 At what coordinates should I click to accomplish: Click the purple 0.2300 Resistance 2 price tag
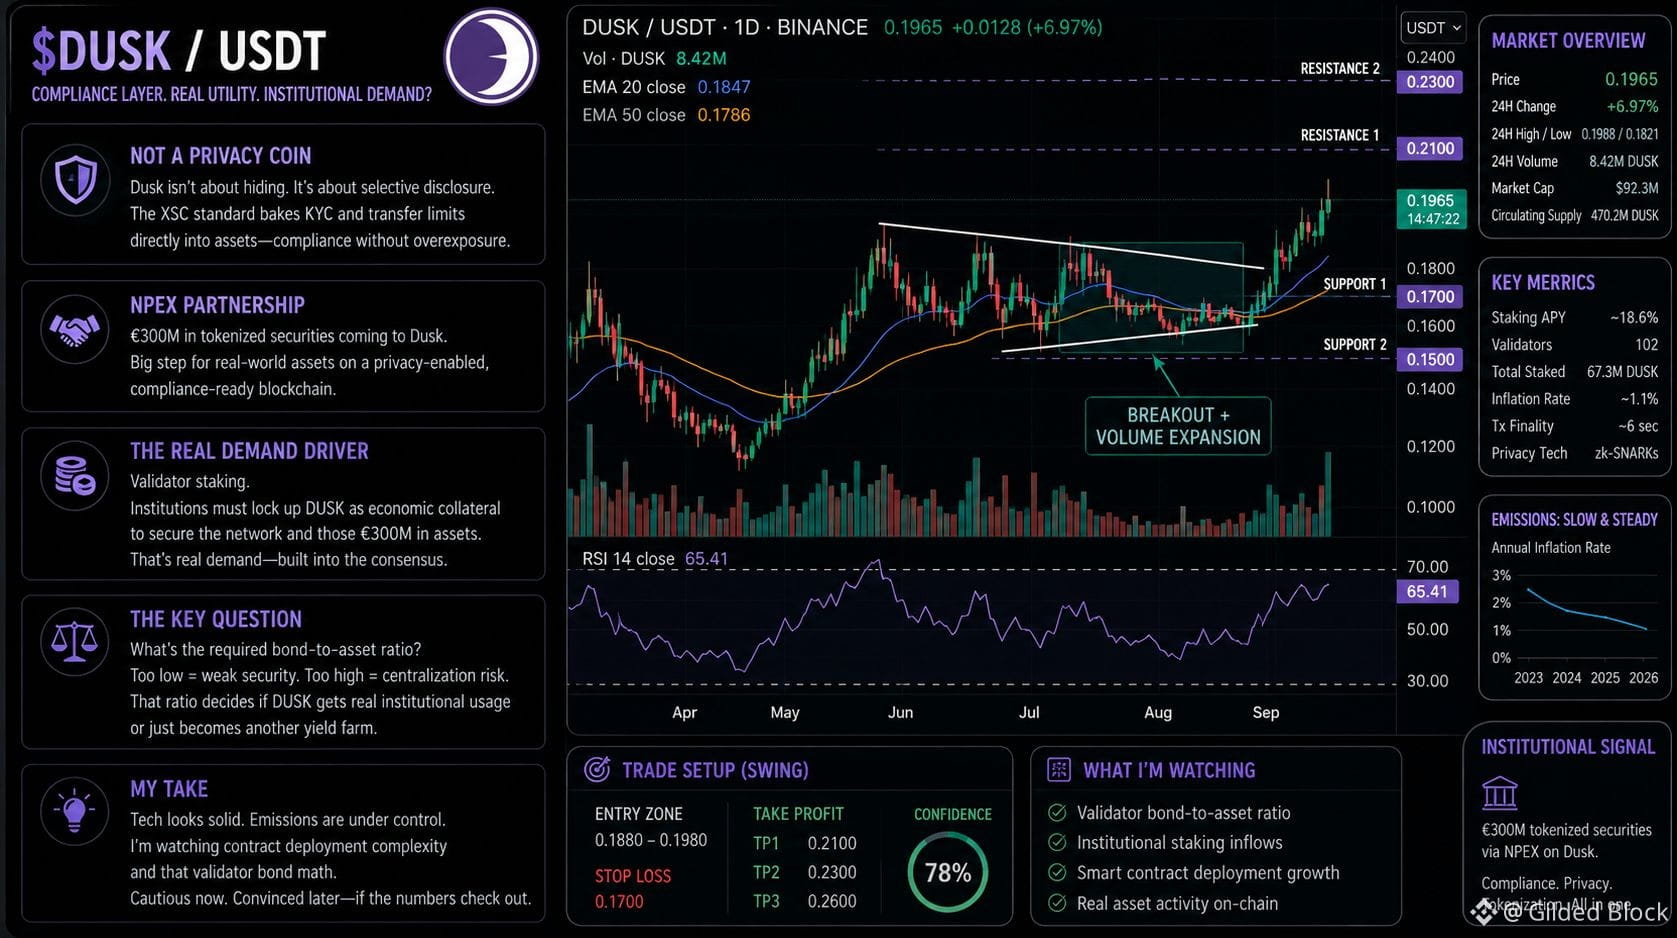(1430, 82)
